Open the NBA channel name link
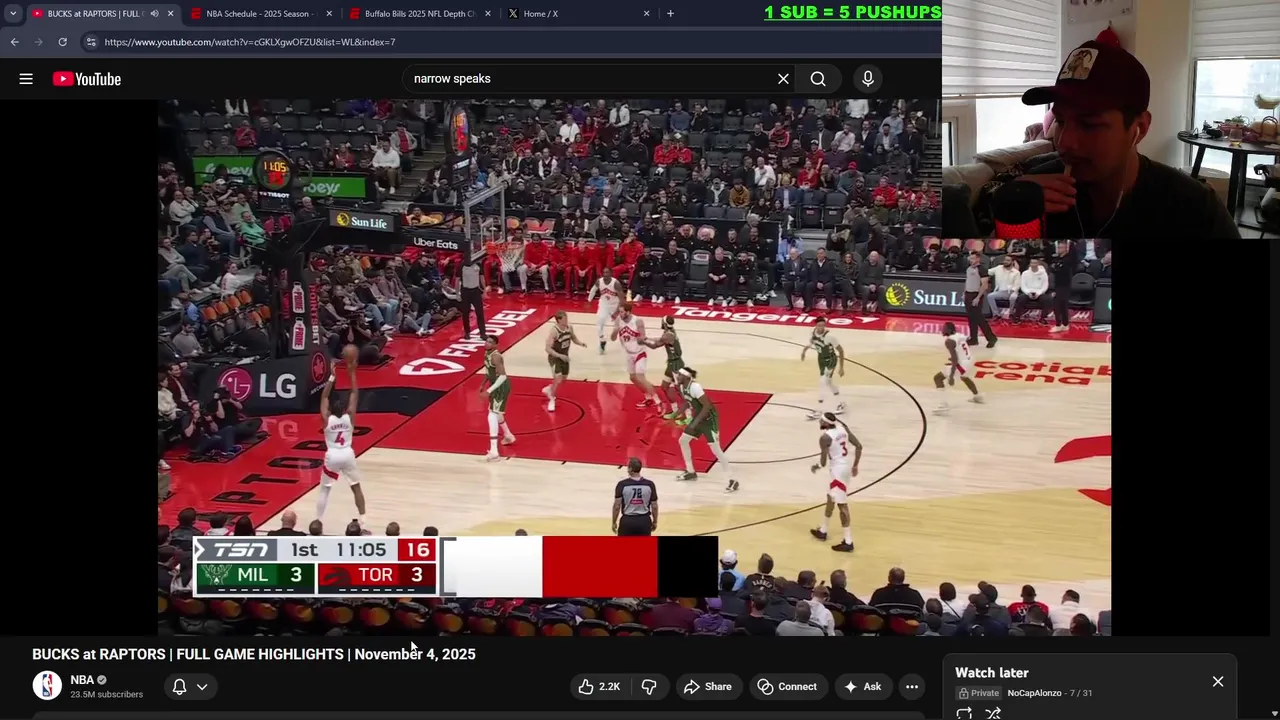This screenshot has width=1280, height=720. 82,680
